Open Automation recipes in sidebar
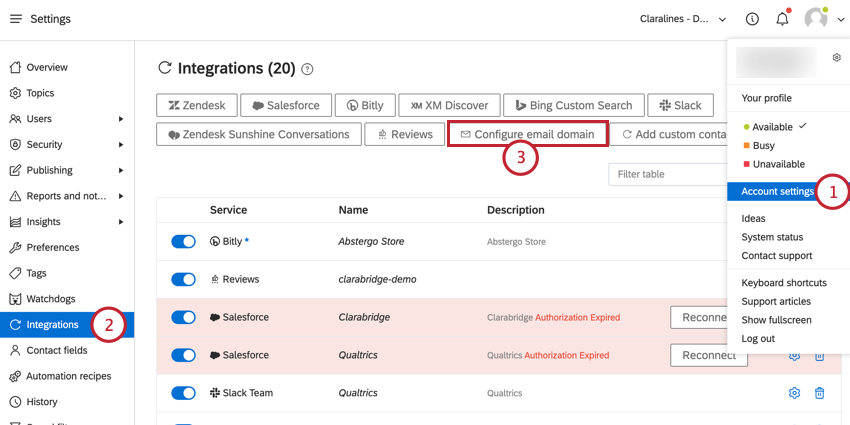 point(67,376)
